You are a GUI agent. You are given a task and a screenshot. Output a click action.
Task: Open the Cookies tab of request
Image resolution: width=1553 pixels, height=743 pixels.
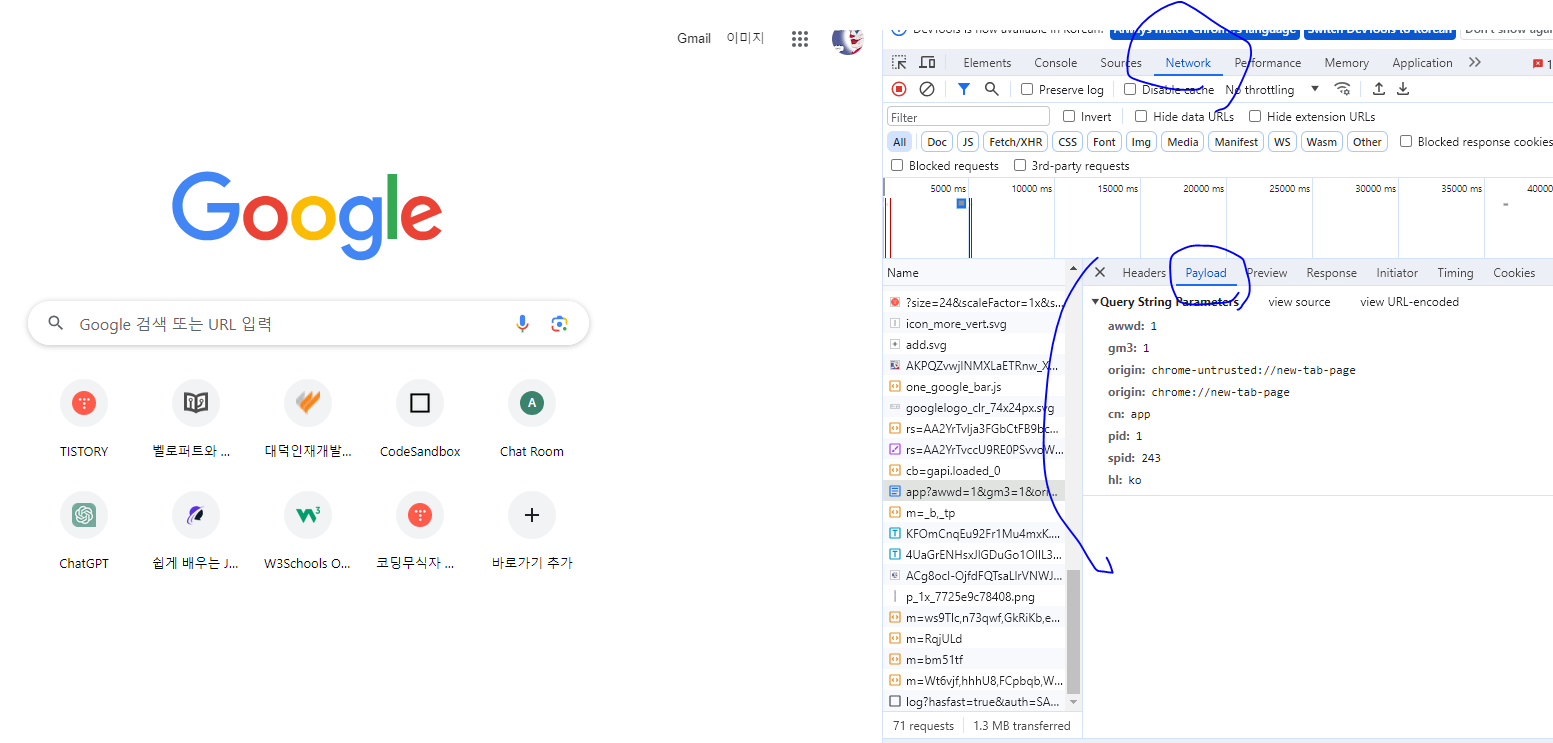tap(1514, 272)
